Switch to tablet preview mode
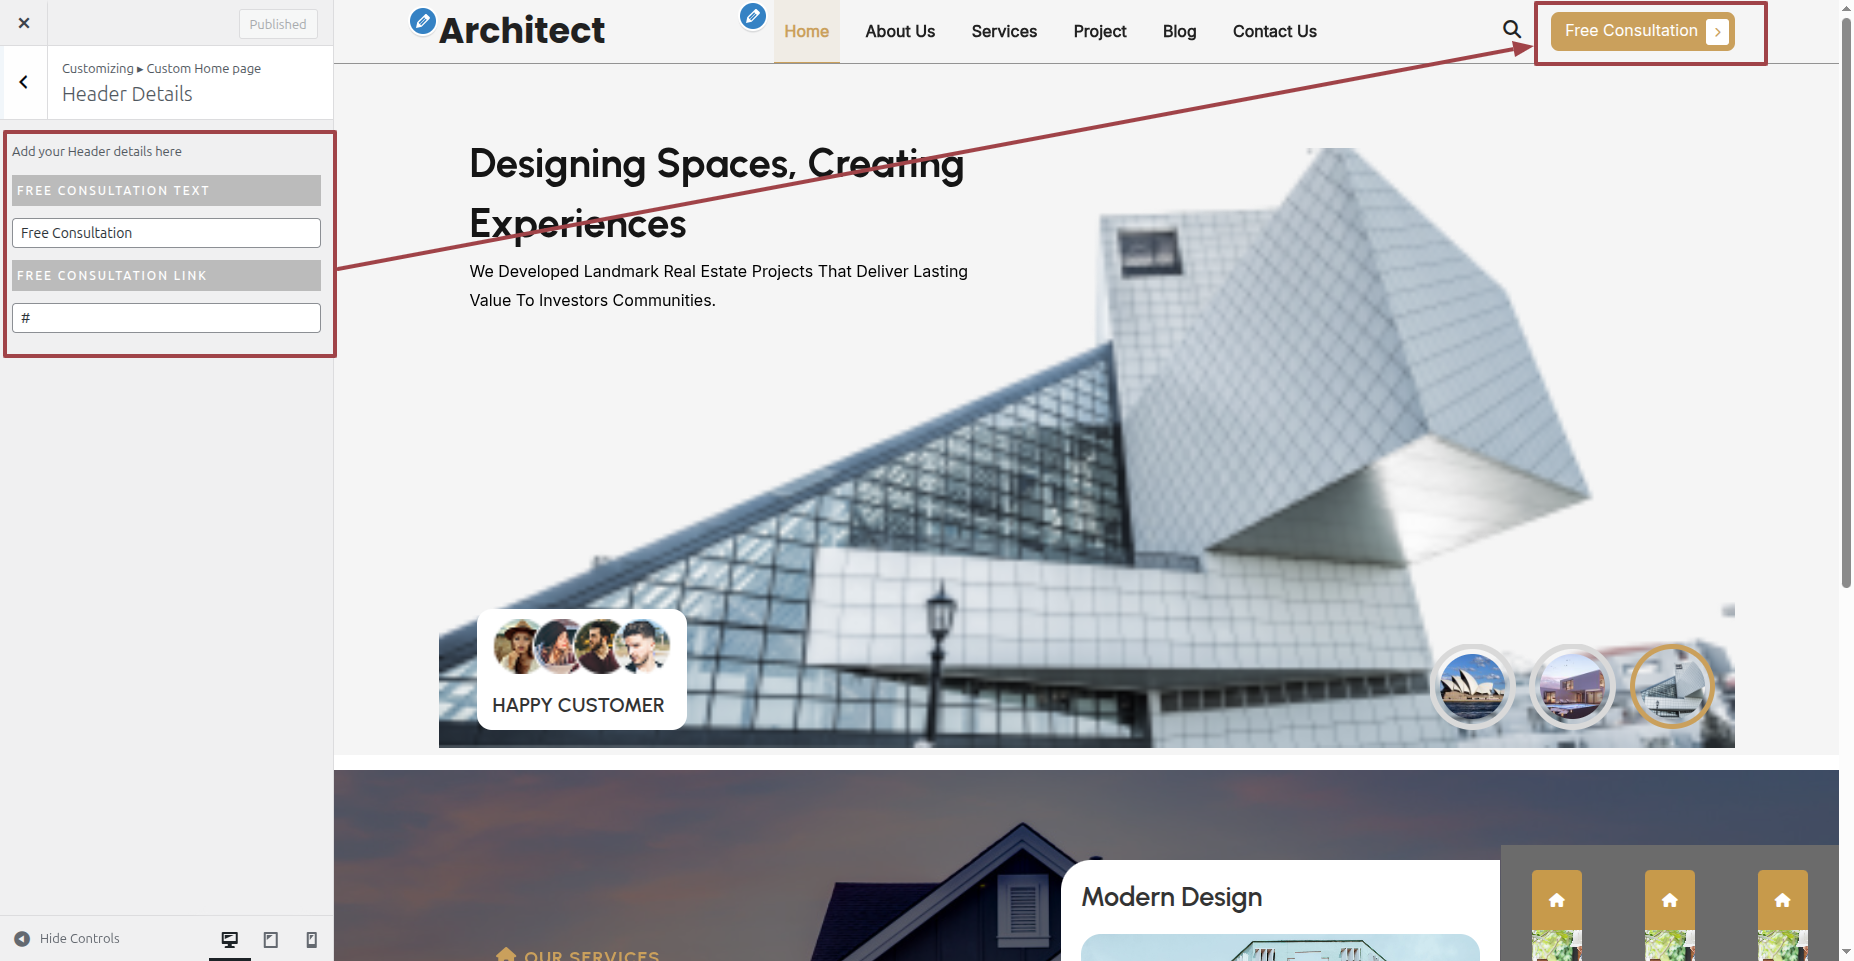Viewport: 1854px width, 961px height. pos(271,939)
